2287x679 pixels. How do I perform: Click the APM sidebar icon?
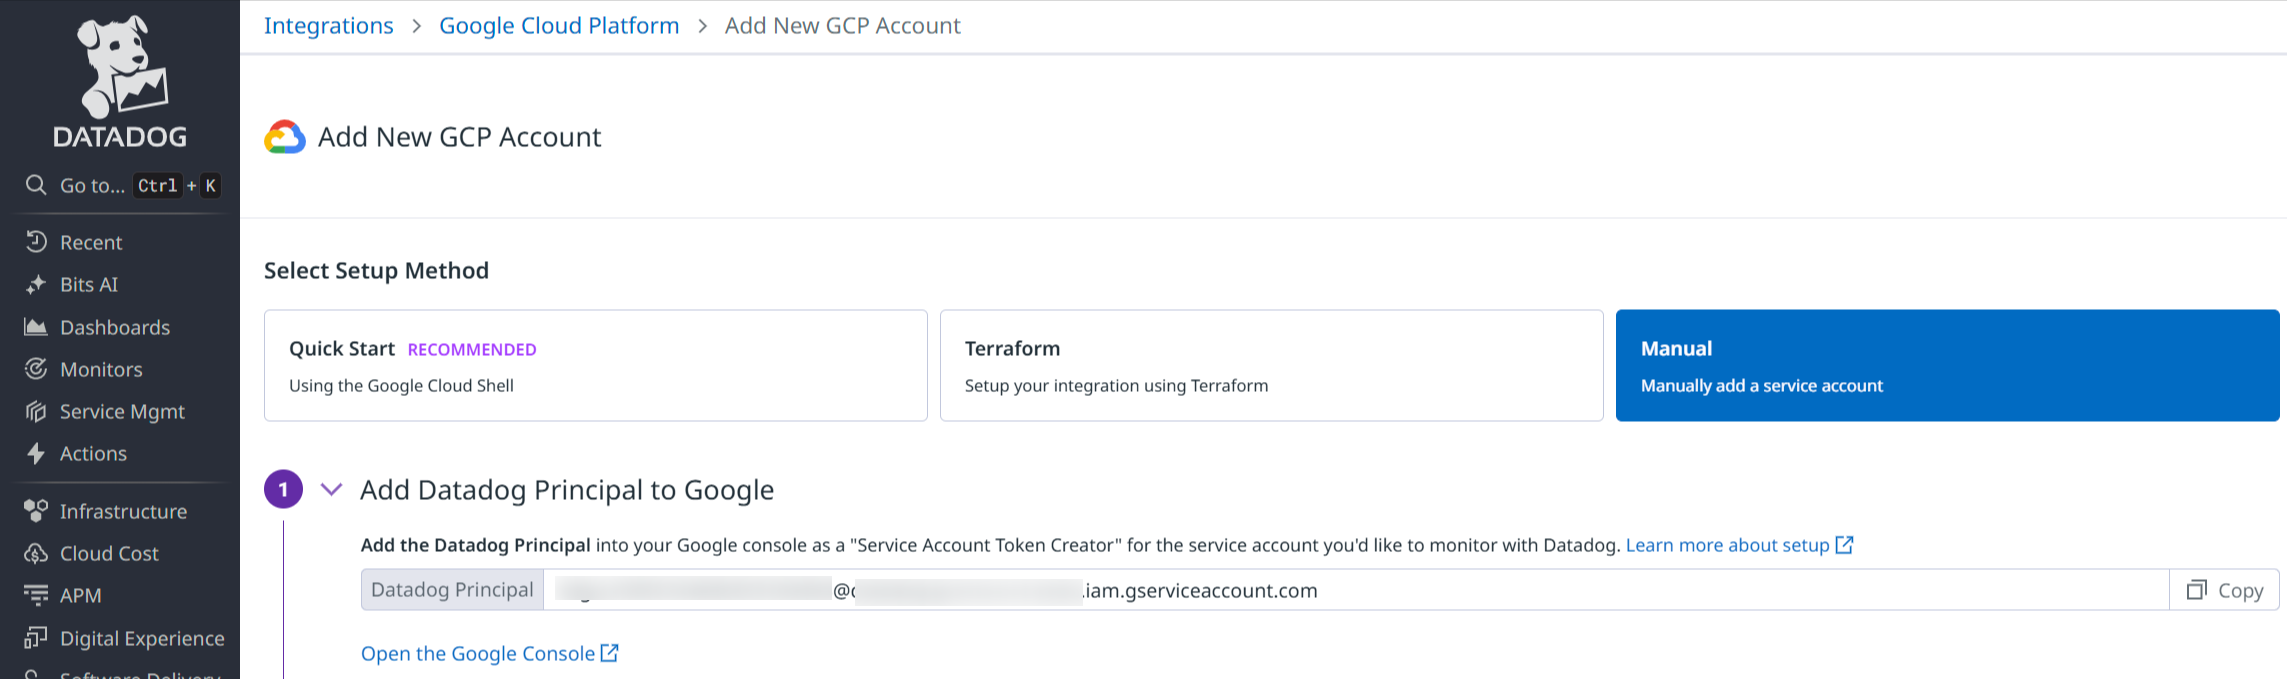[36, 596]
